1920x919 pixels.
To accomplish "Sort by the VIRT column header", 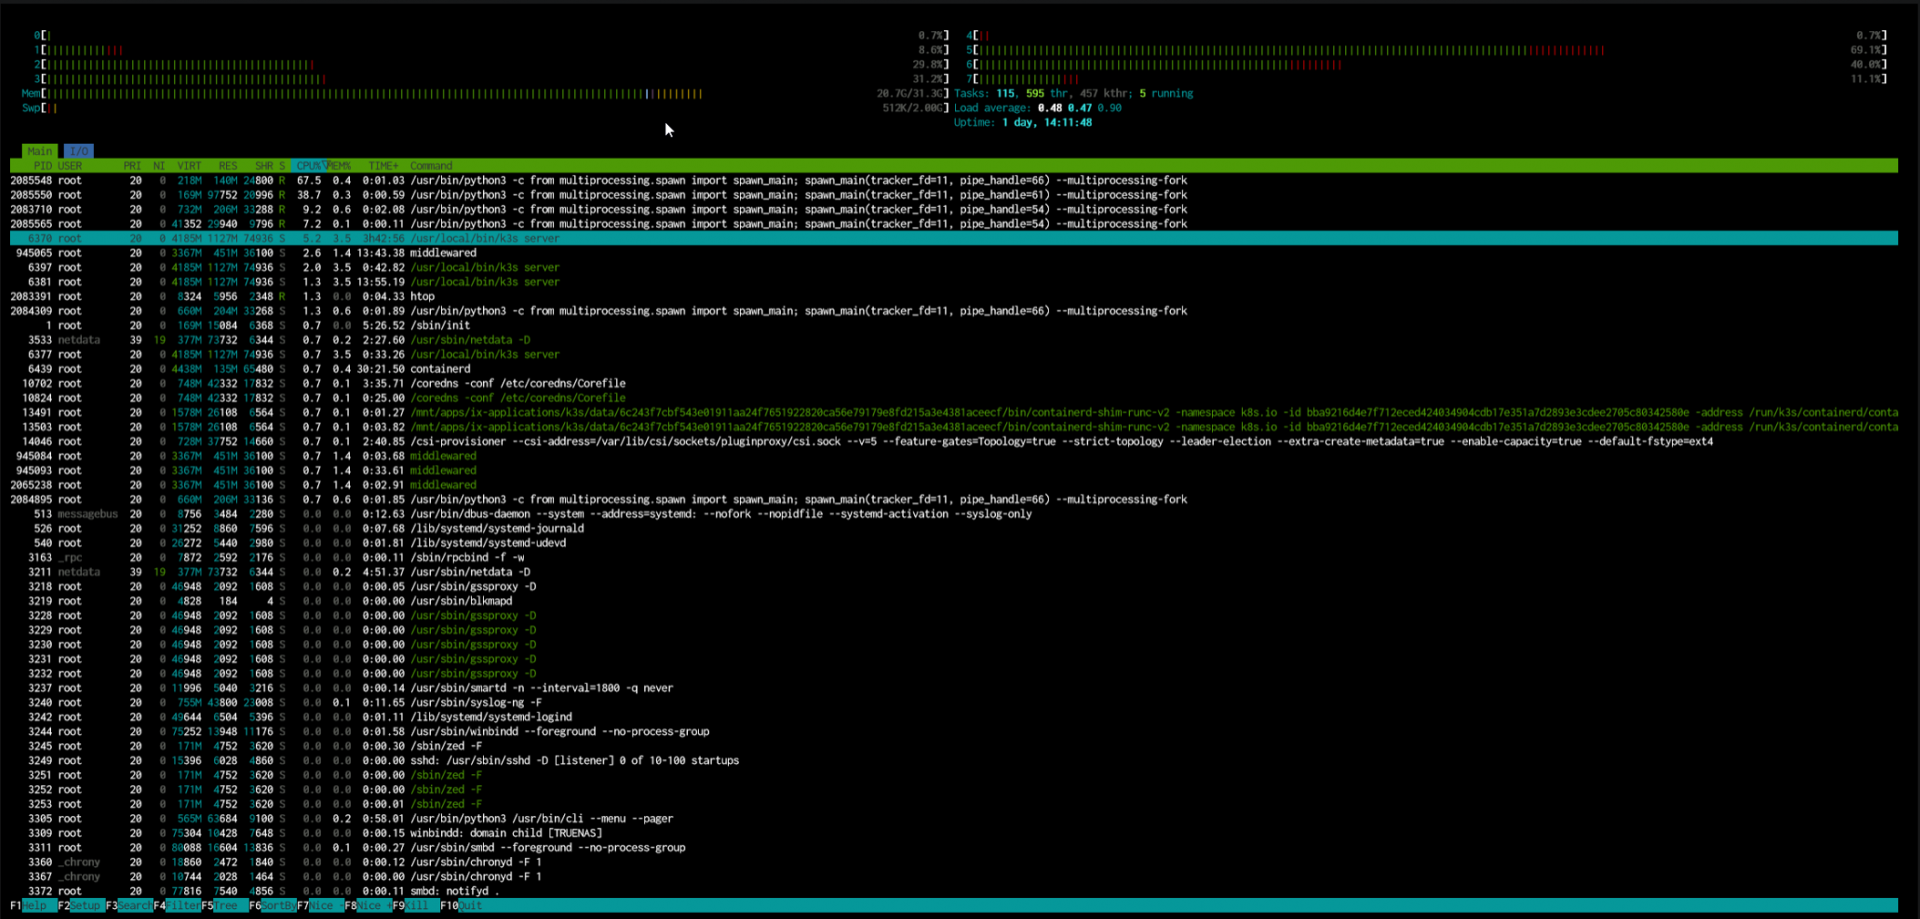I will 189,166.
